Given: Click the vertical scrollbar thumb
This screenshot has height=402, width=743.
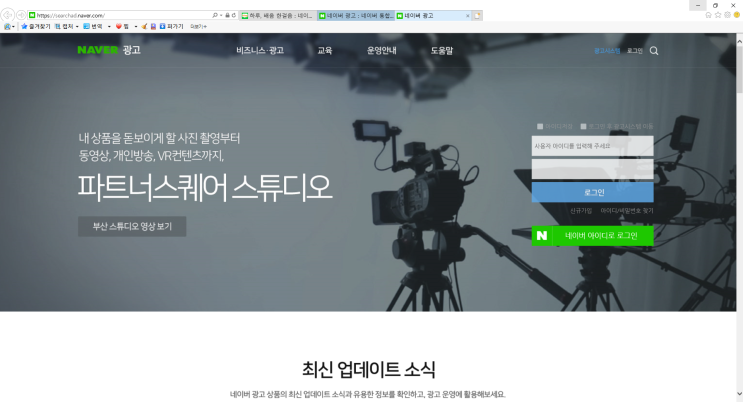Looking at the screenshot, I should click(739, 69).
